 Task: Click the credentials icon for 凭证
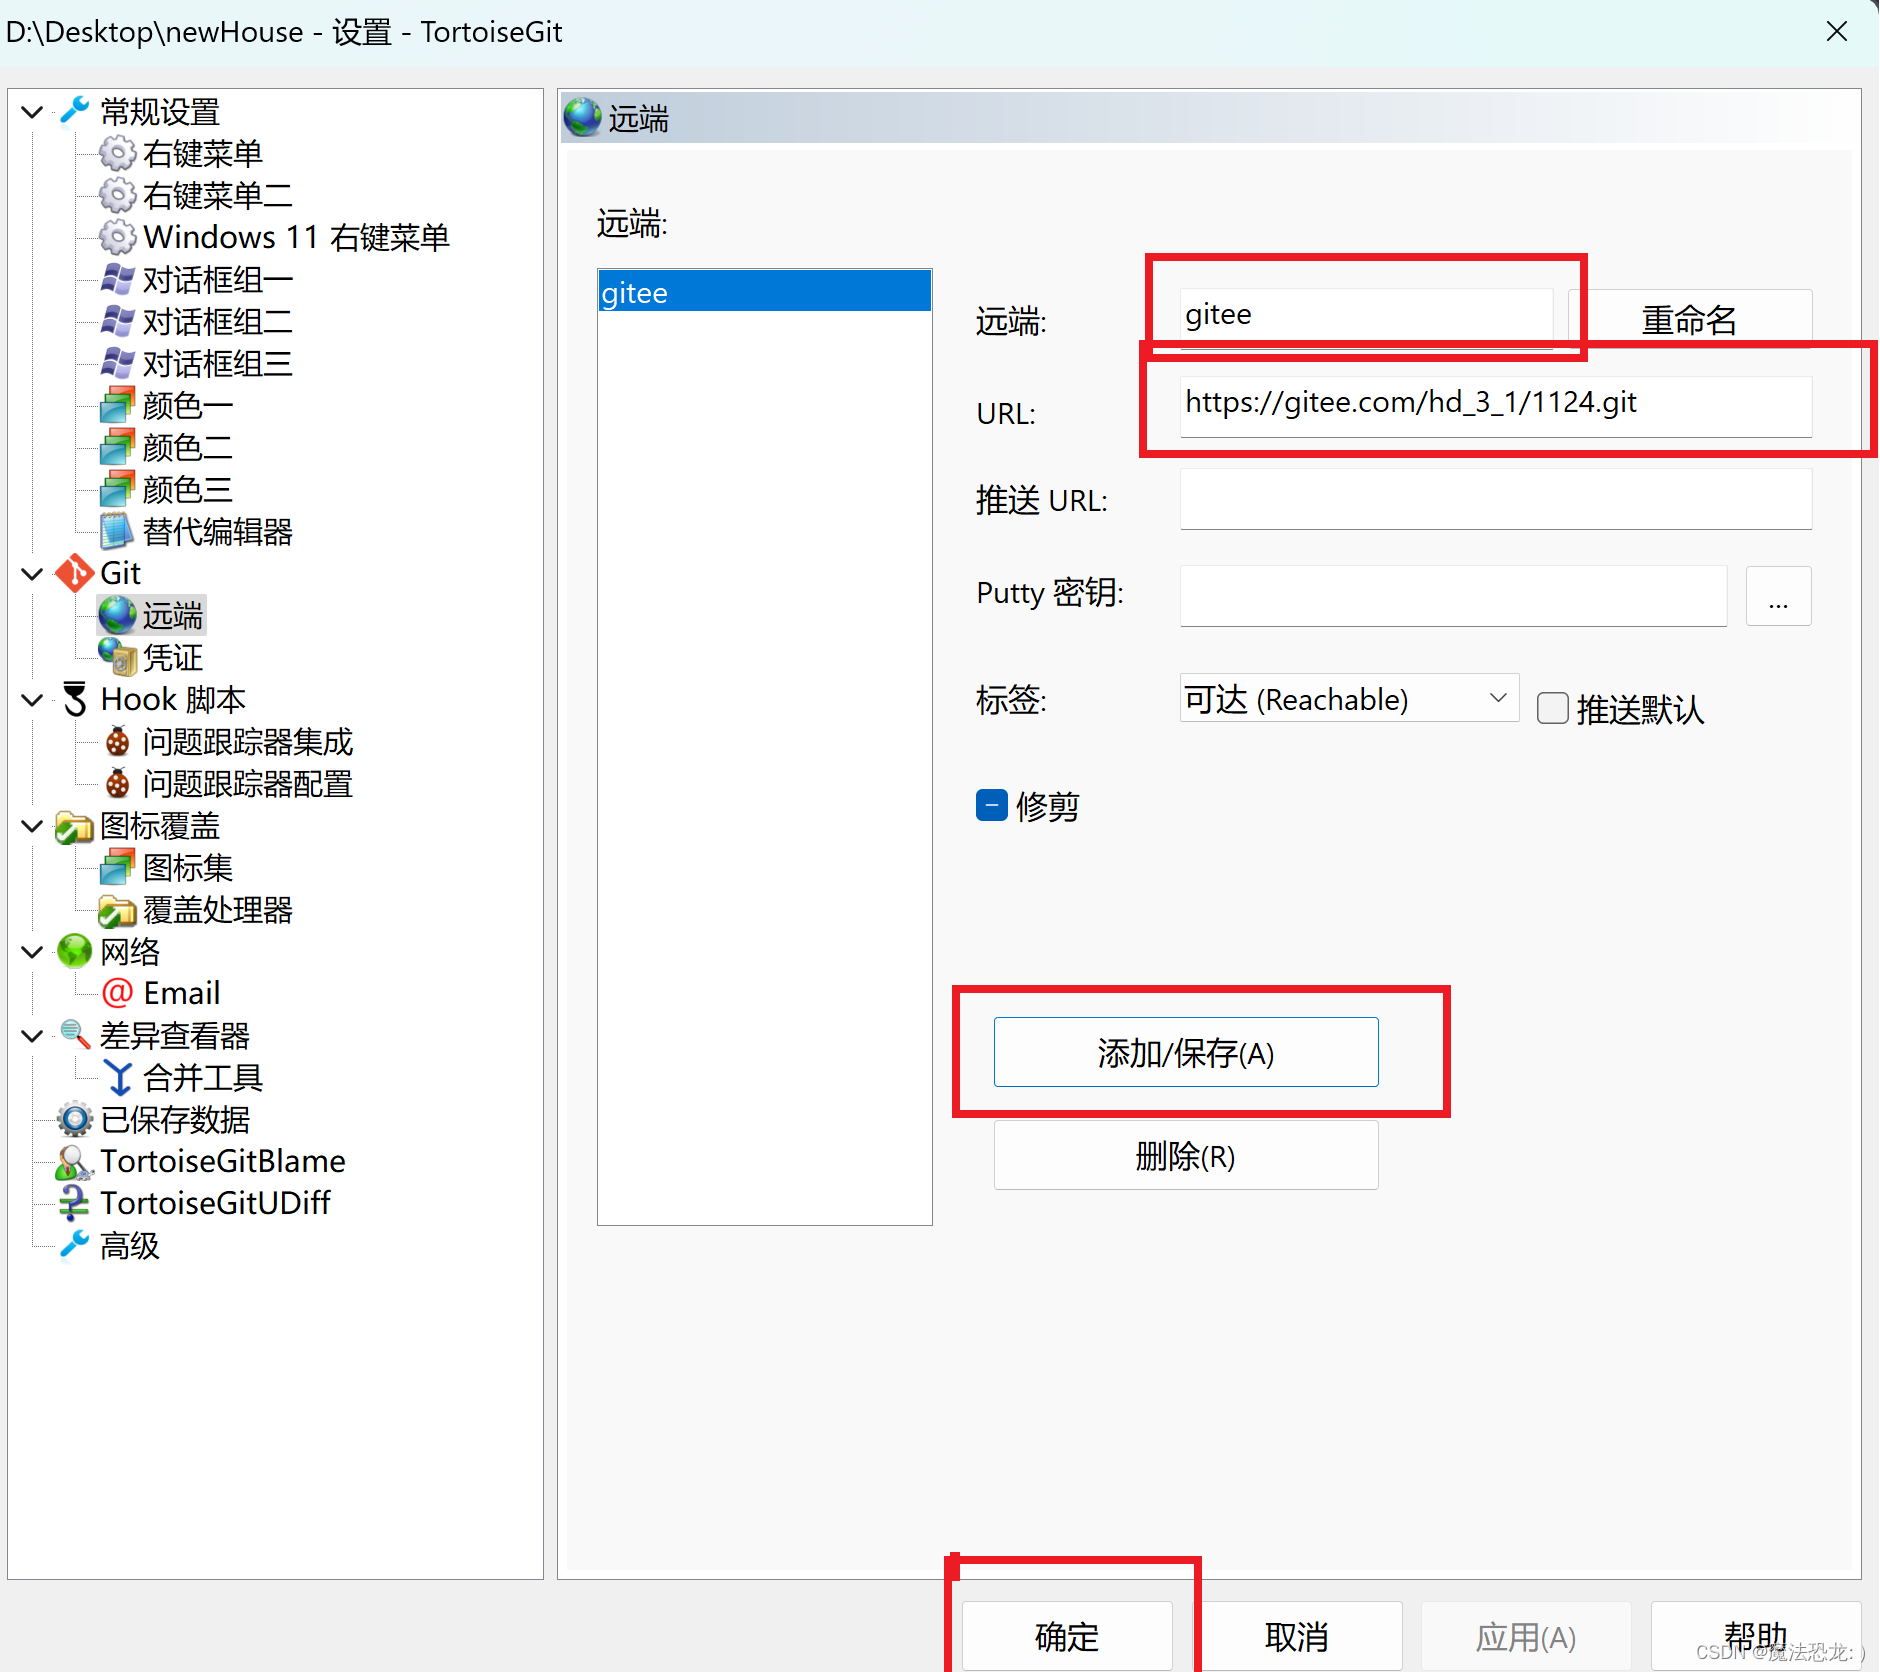point(117,657)
